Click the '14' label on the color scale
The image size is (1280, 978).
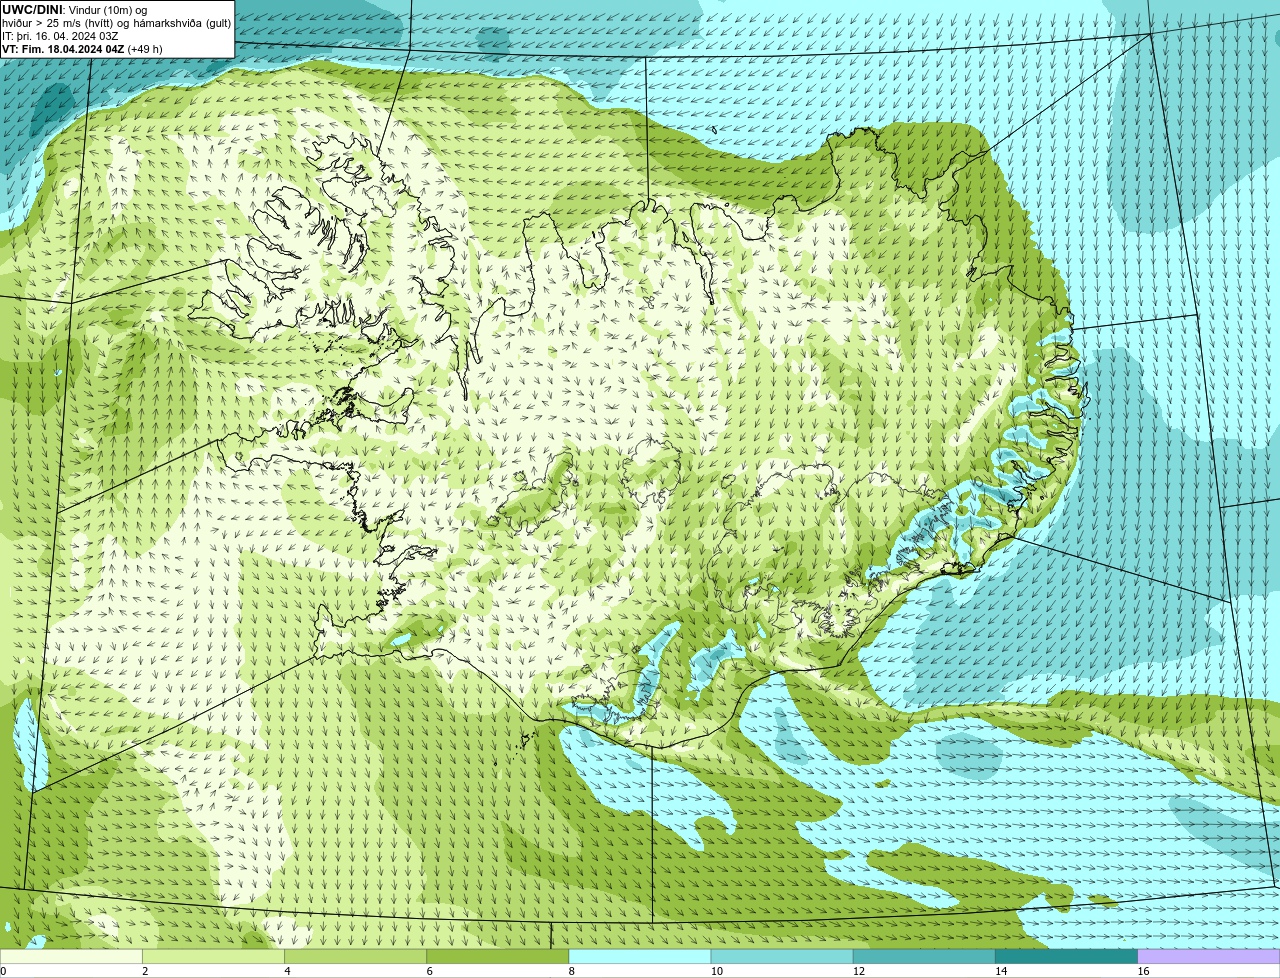pyautogui.click(x=1001, y=971)
